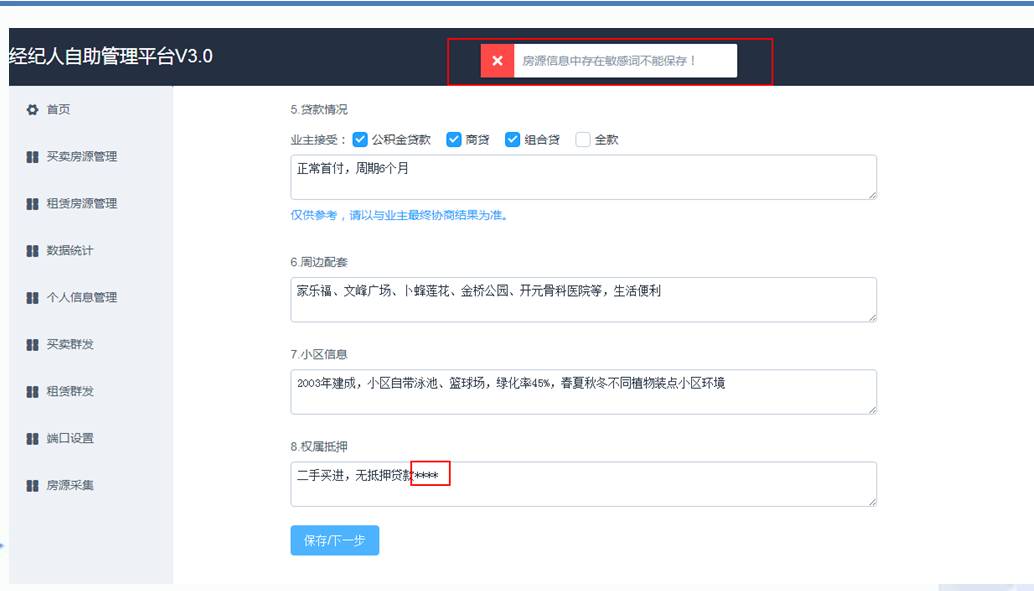Click the gear icon beside 首页
The width and height of the screenshot is (1034, 591).
32,110
